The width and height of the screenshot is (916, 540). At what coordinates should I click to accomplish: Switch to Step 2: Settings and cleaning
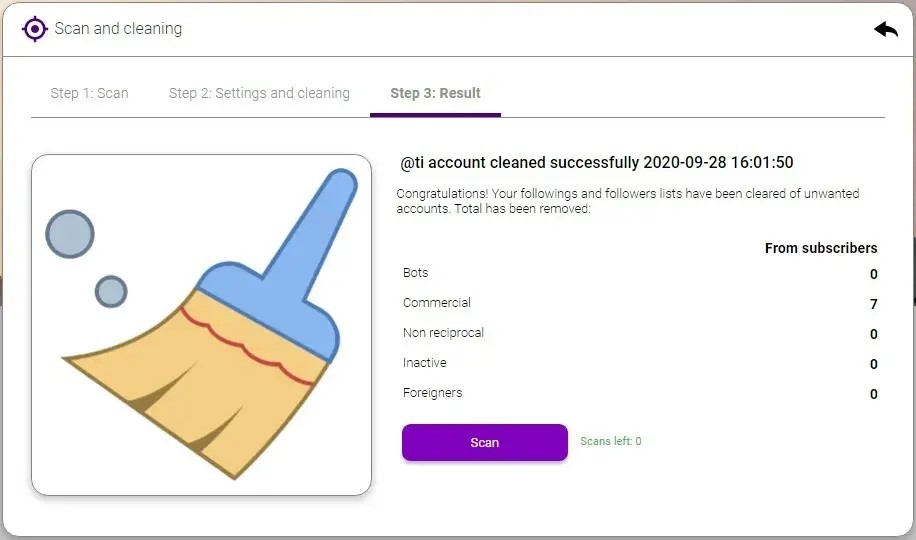tap(259, 94)
